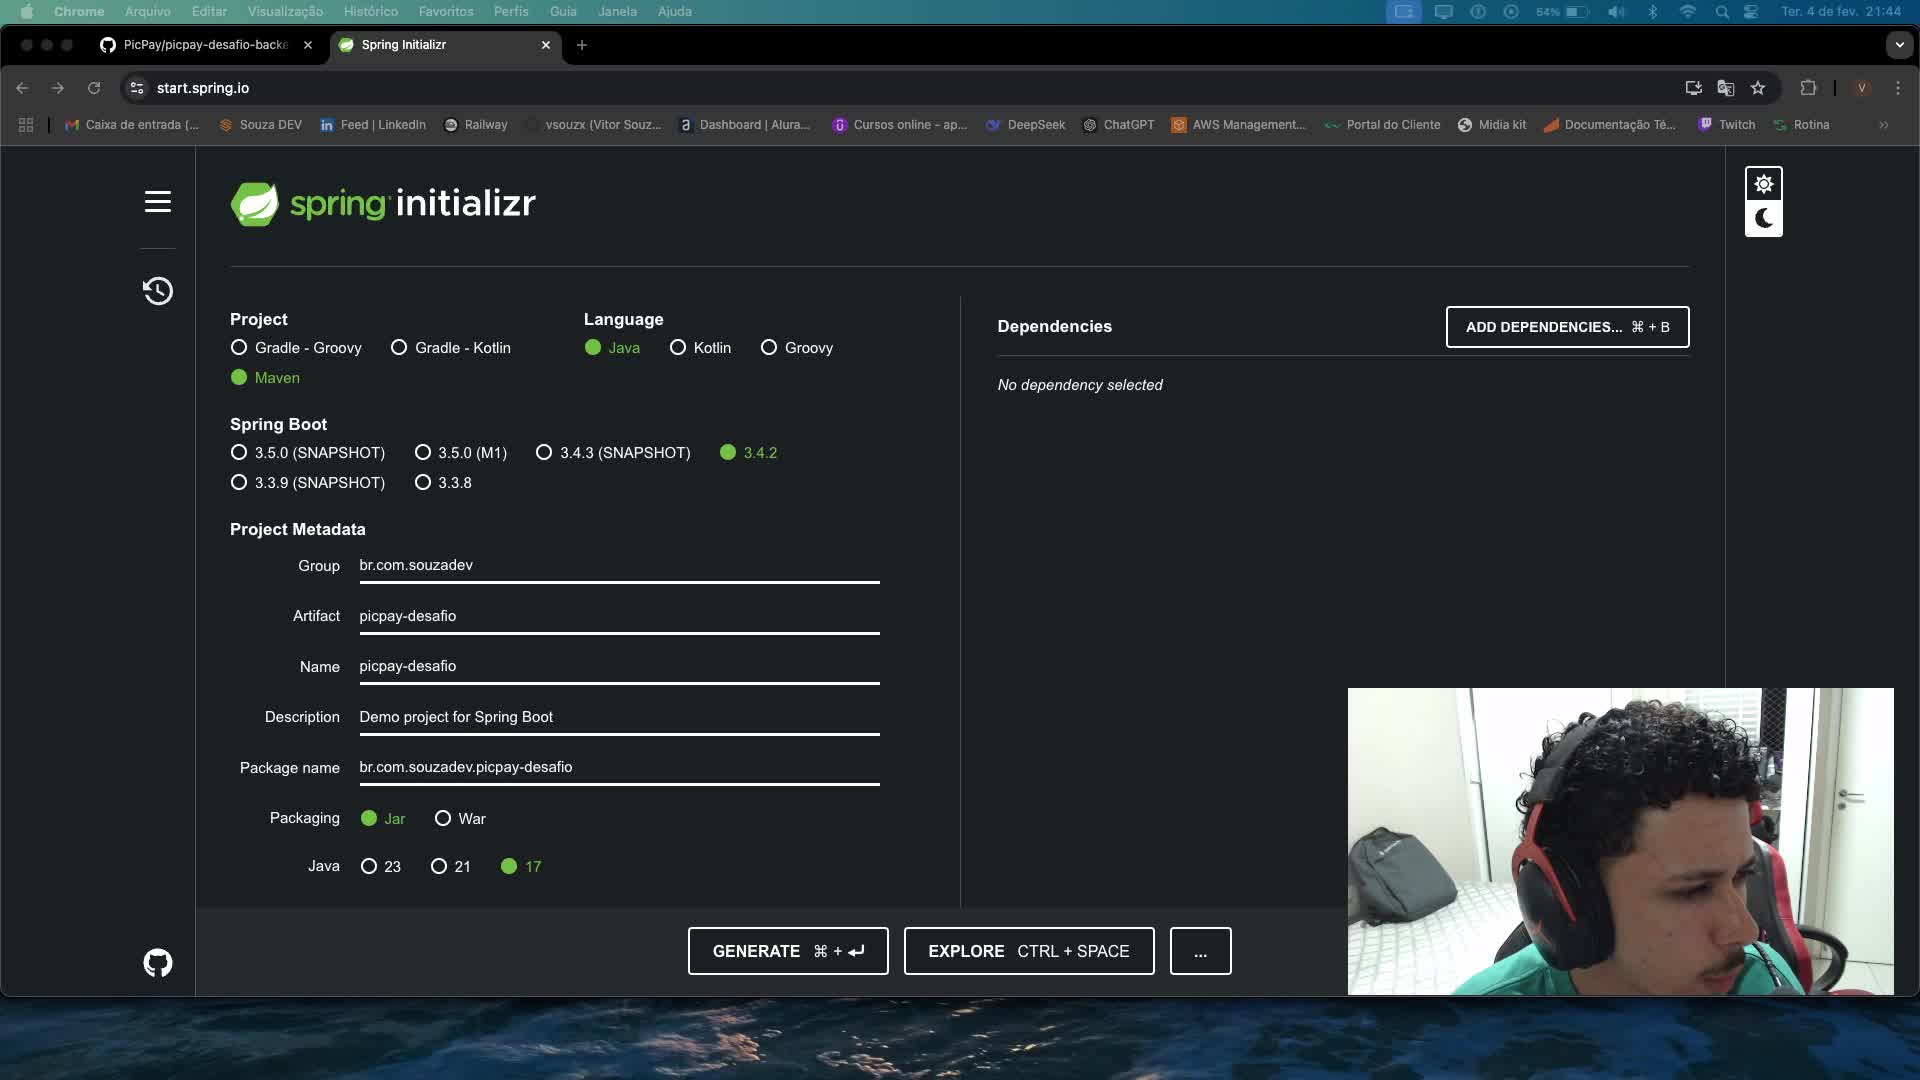Open the Chrome three-dot menu

coord(1898,88)
